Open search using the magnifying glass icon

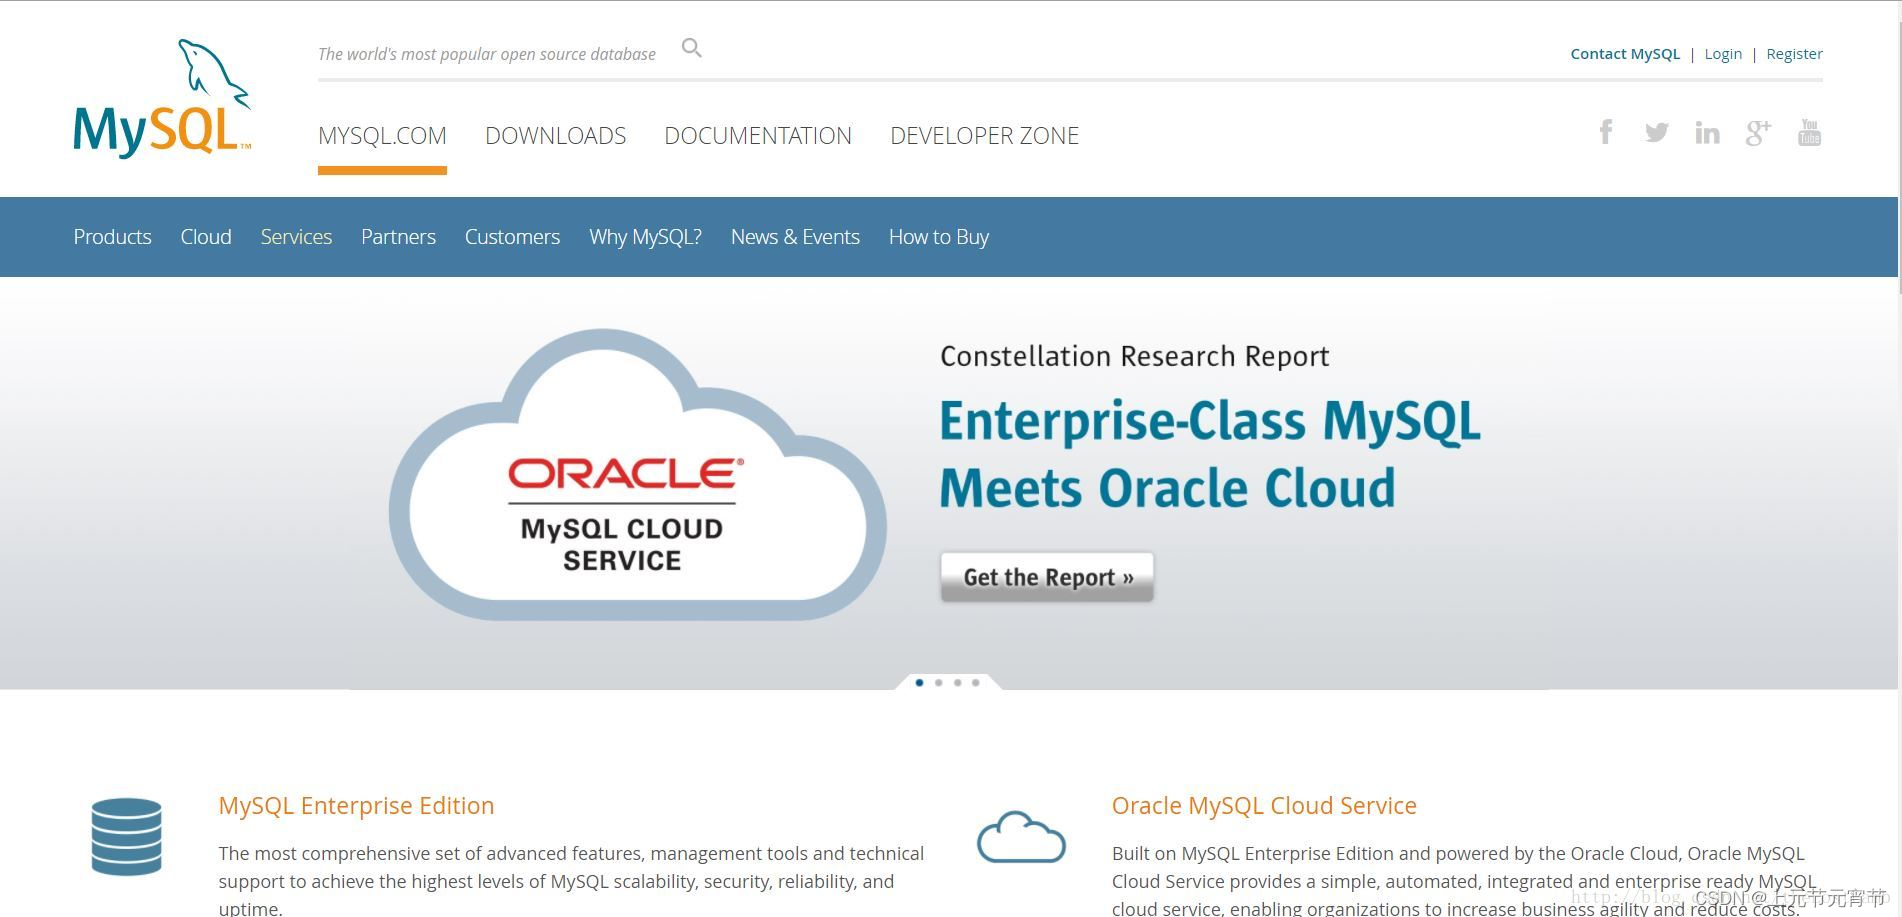[691, 47]
